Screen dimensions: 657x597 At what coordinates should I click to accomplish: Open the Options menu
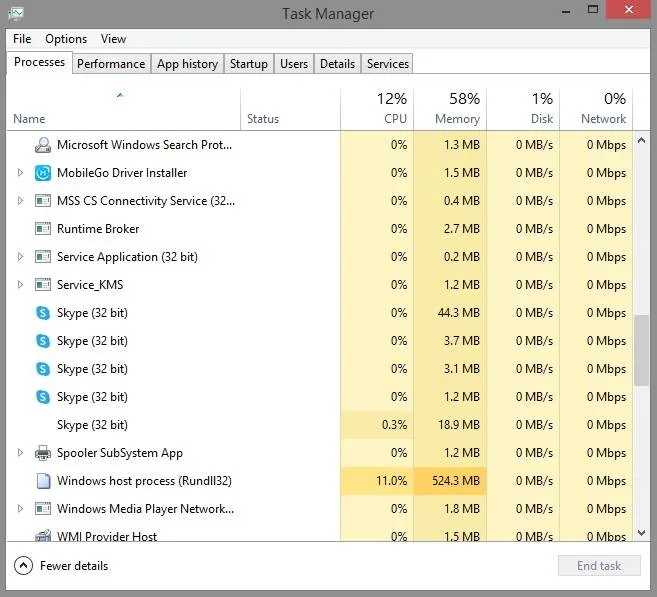66,39
